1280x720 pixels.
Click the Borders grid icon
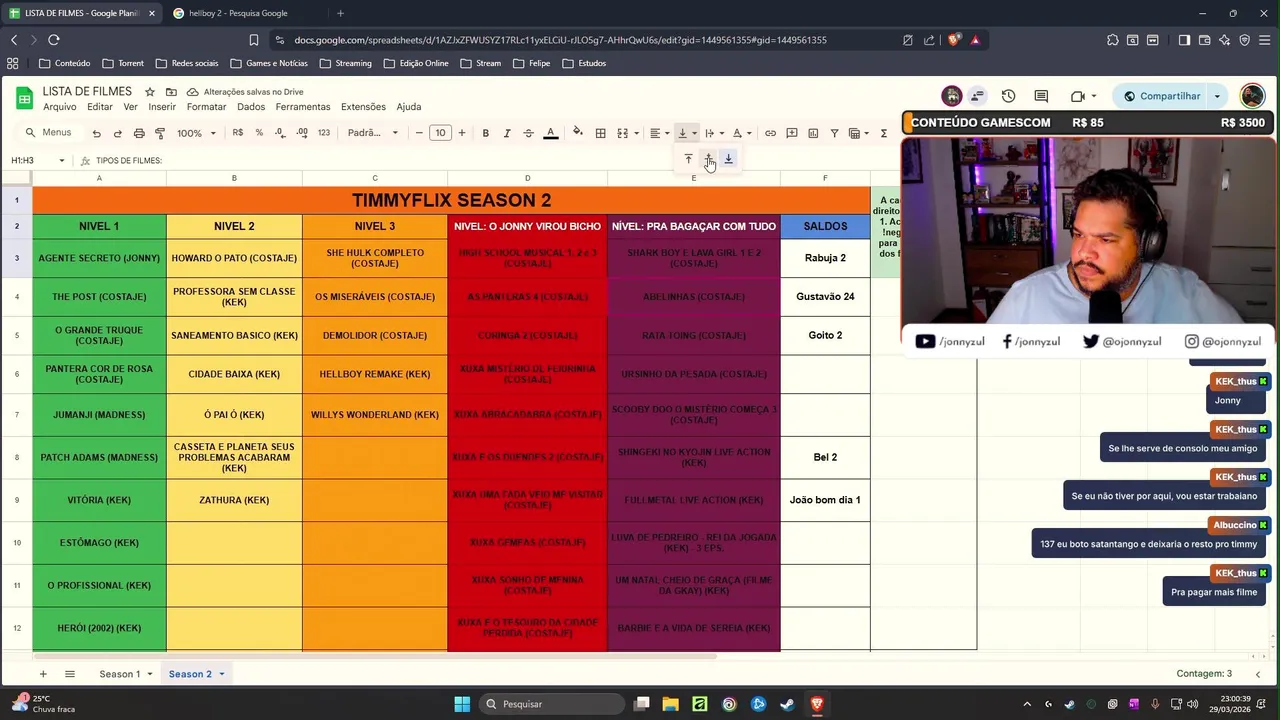click(600, 133)
